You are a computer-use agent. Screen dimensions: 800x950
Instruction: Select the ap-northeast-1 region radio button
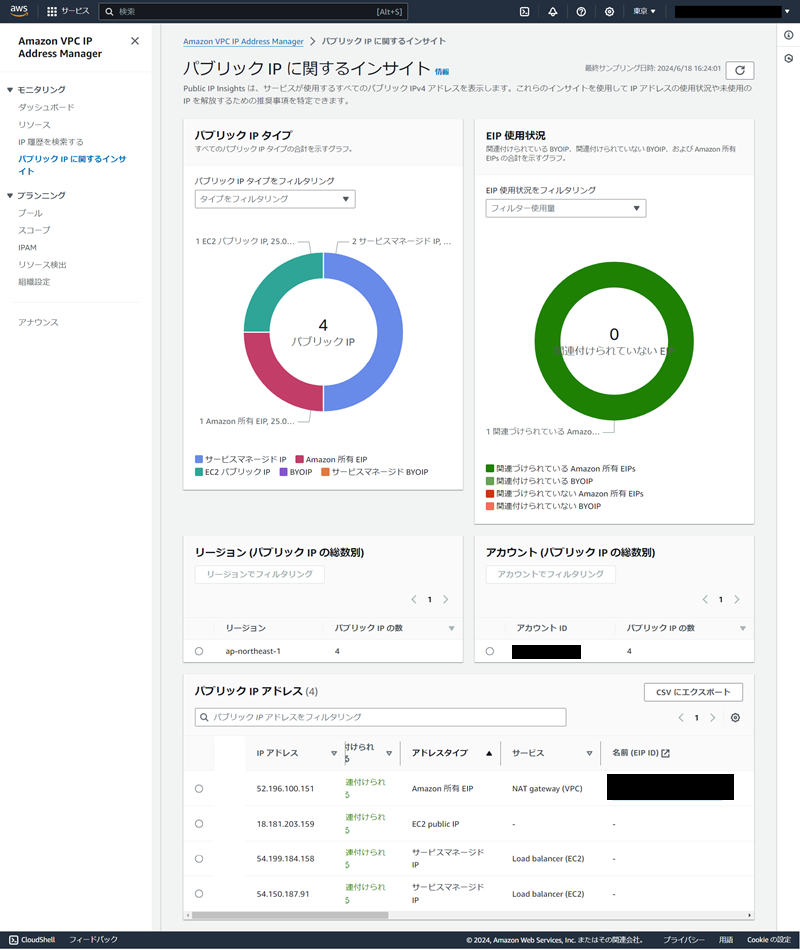tap(199, 651)
